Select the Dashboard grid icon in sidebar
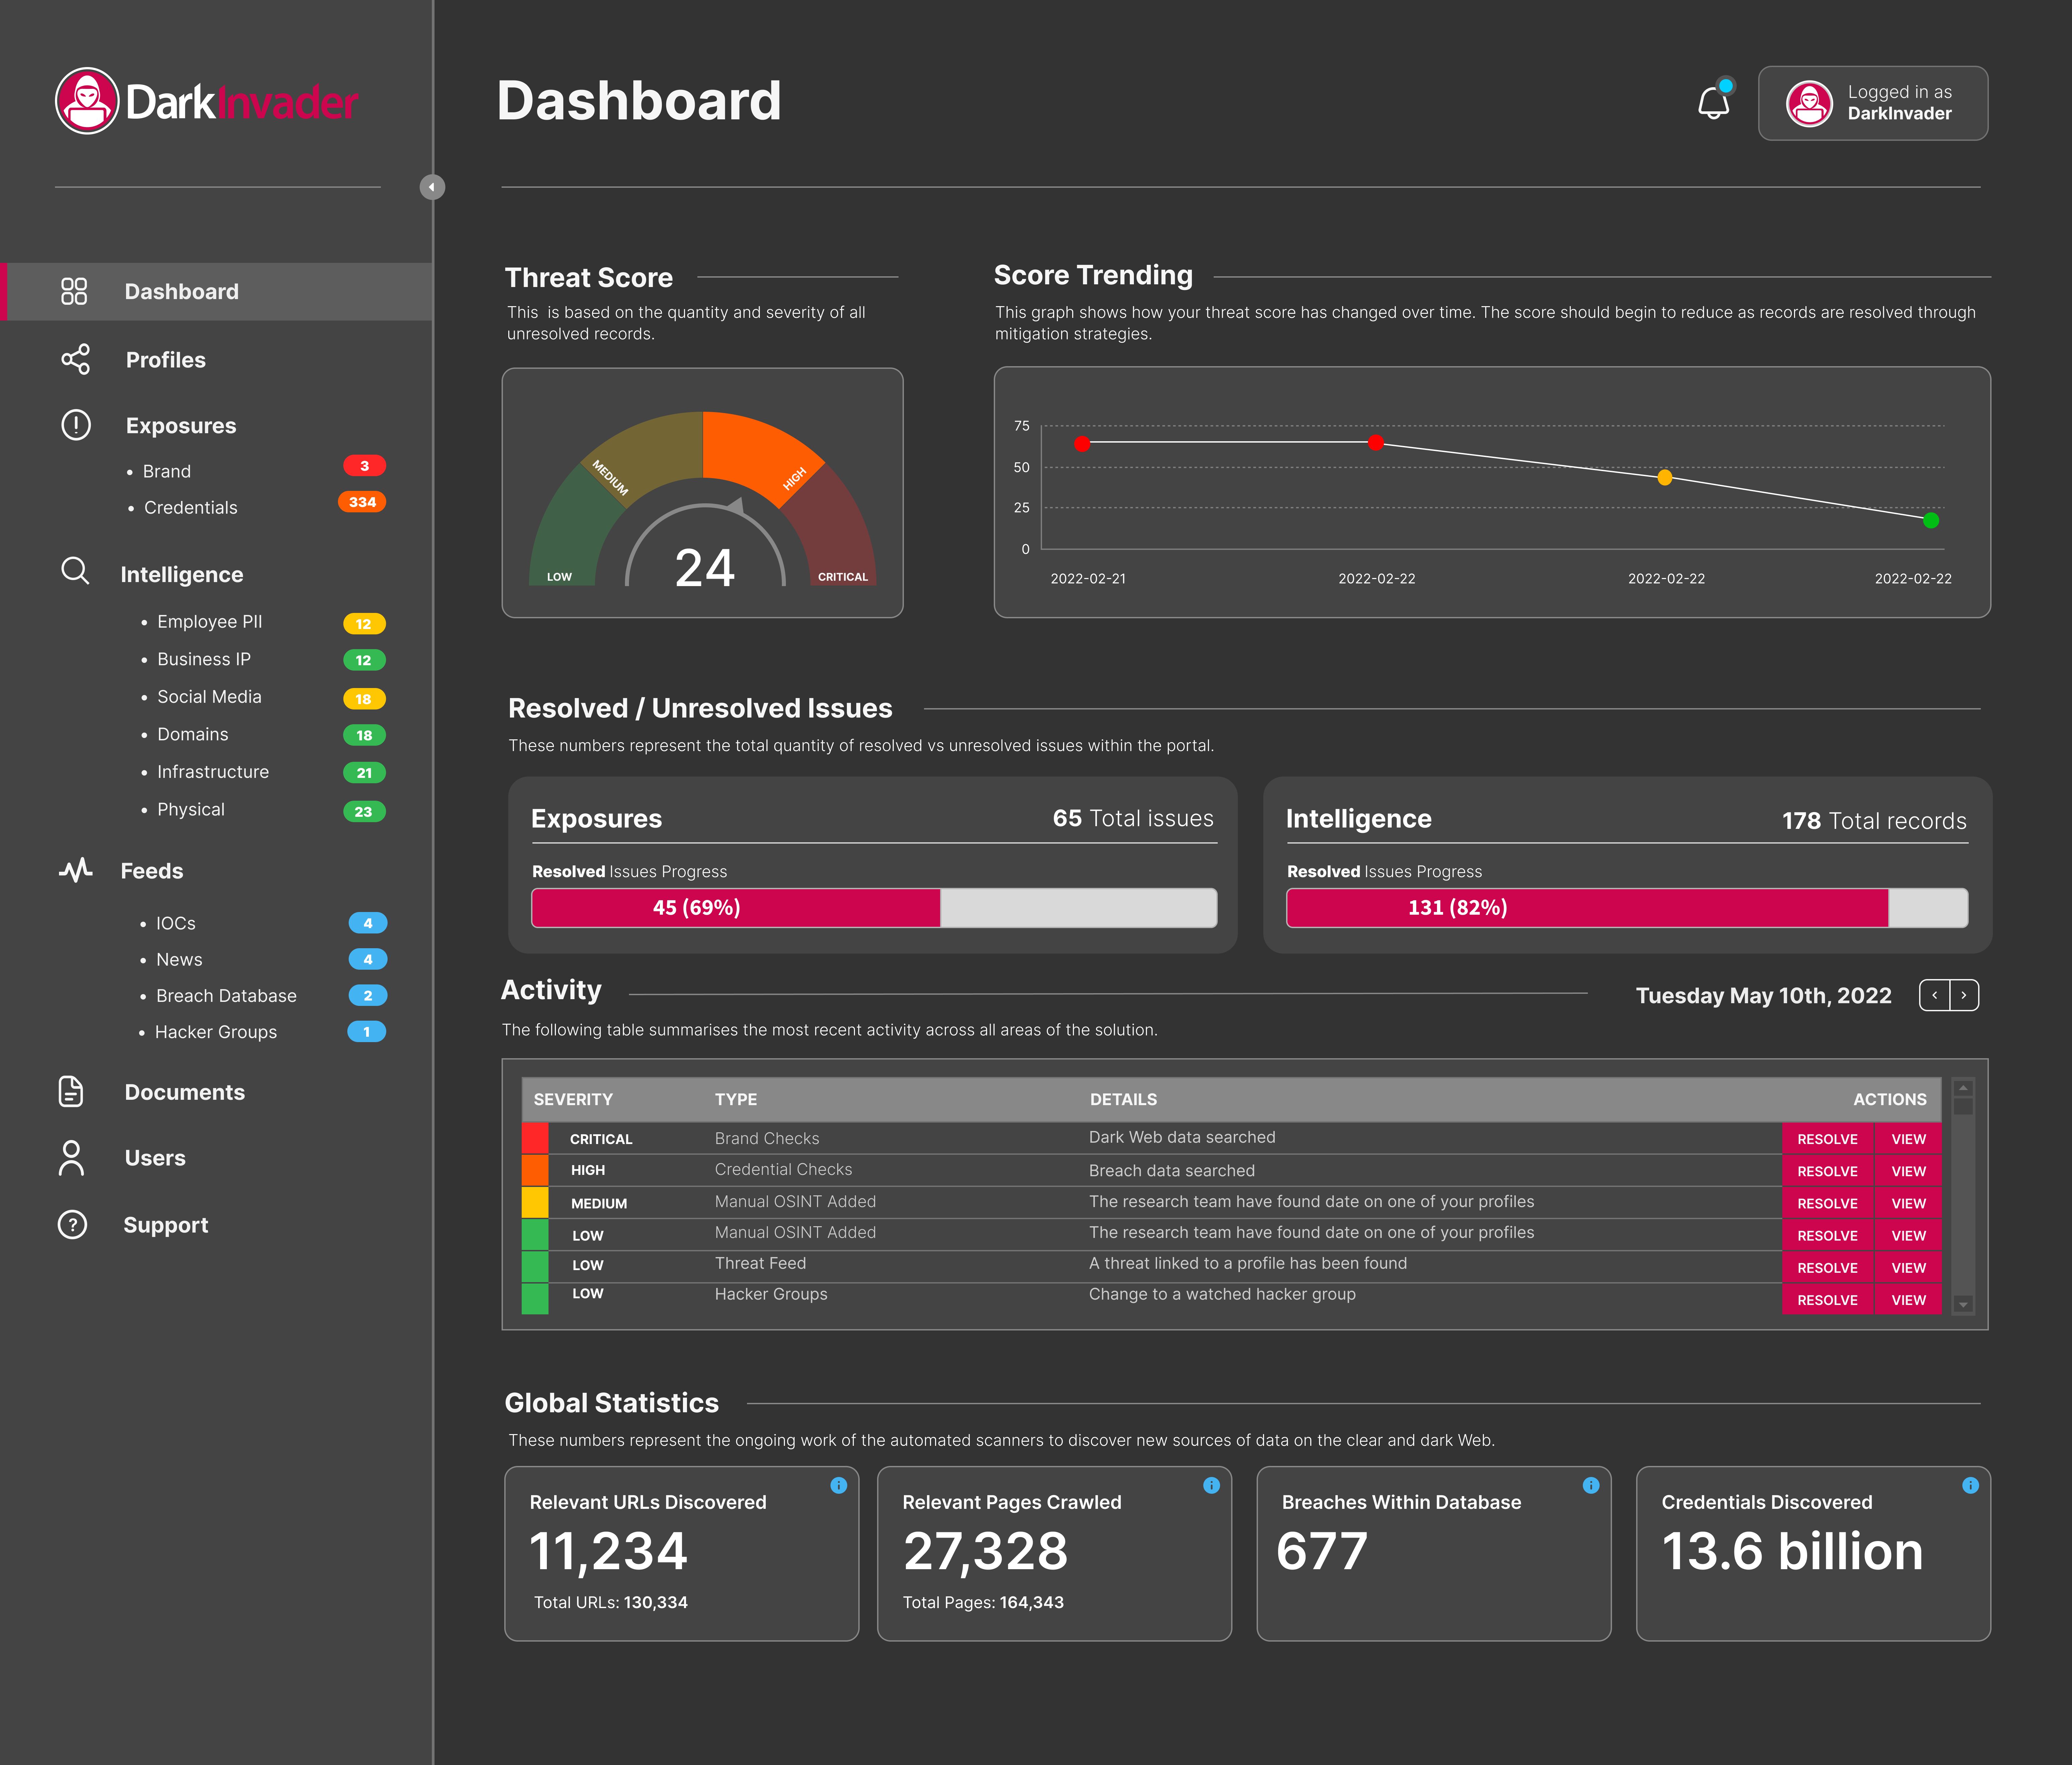The width and height of the screenshot is (2072, 1765). point(74,291)
